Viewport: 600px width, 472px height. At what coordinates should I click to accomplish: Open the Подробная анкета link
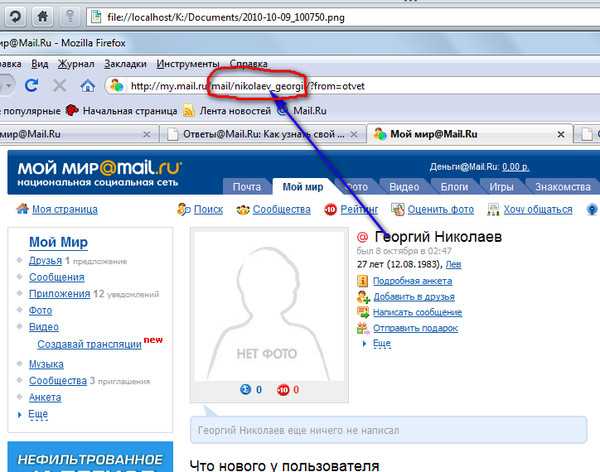pos(412,281)
